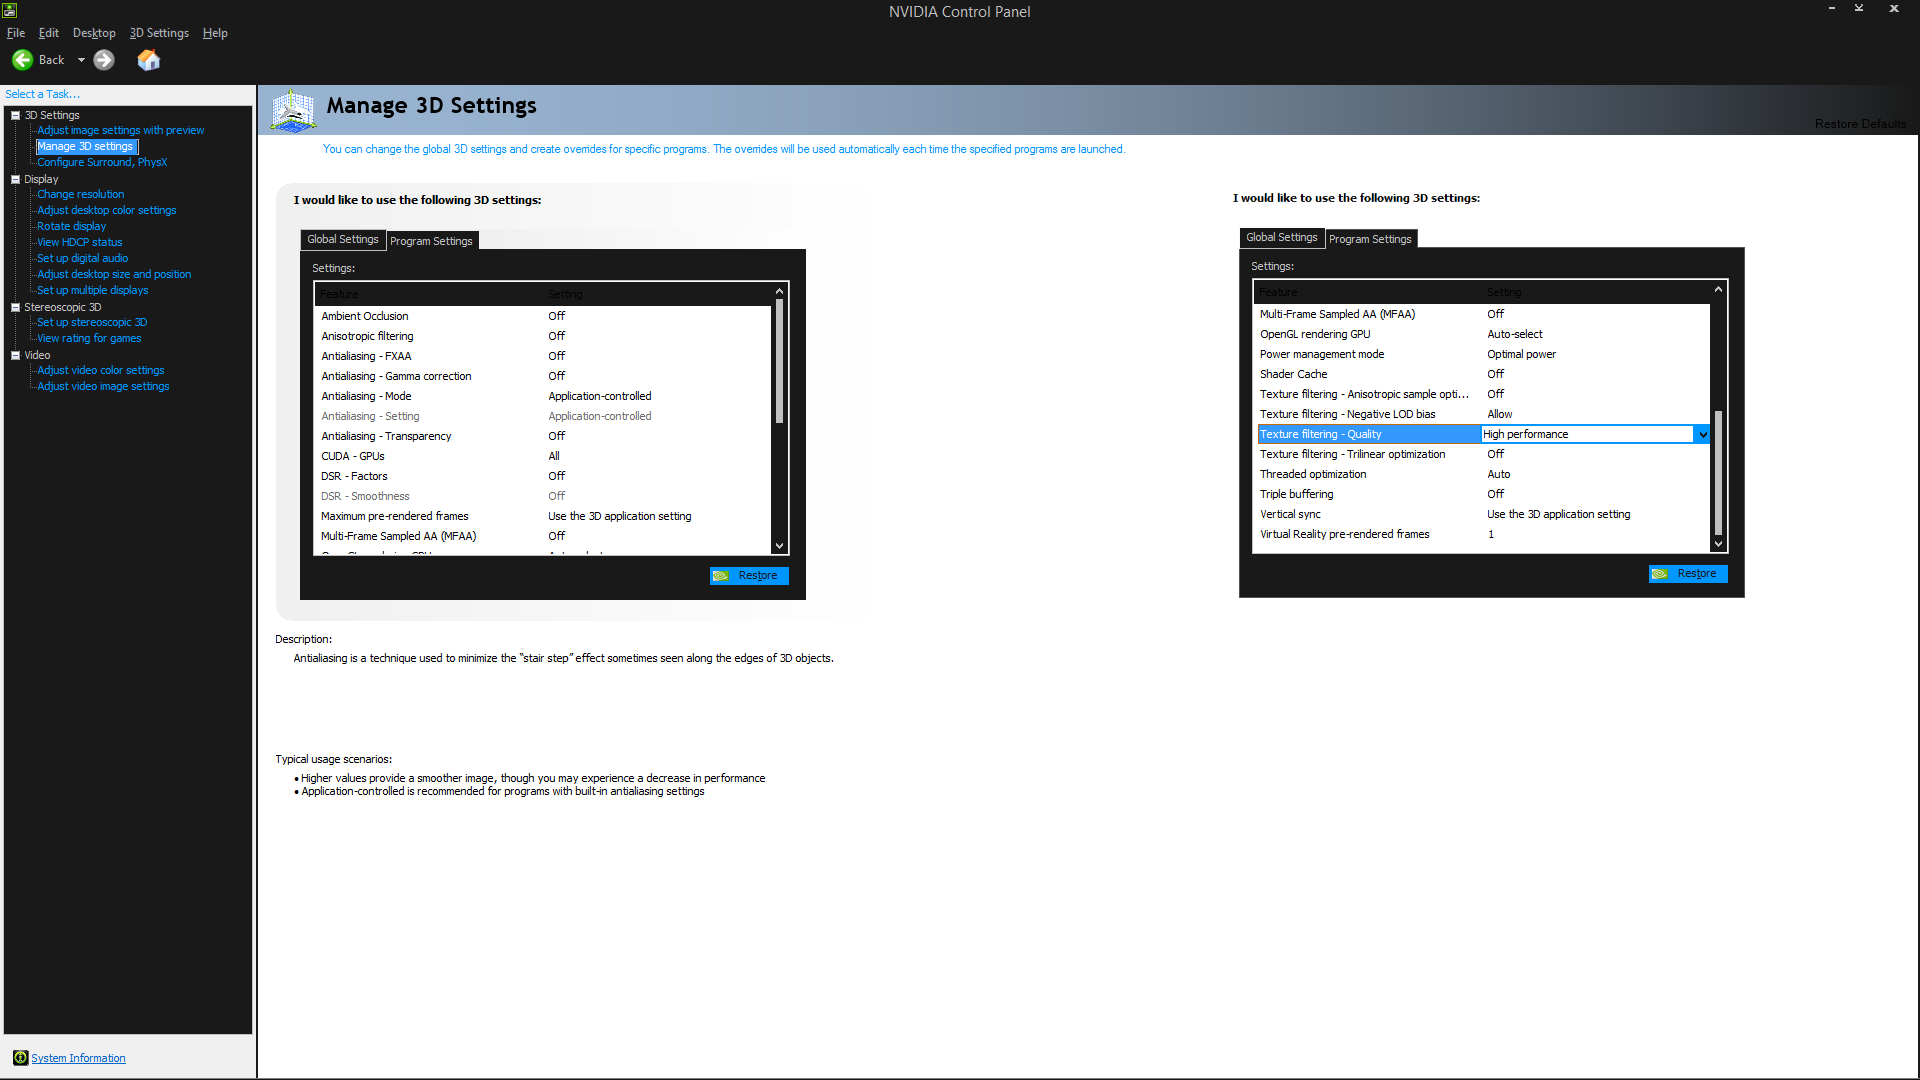Click the NVIDIA logo on left Restore button
The image size is (1920, 1080).
click(721, 576)
